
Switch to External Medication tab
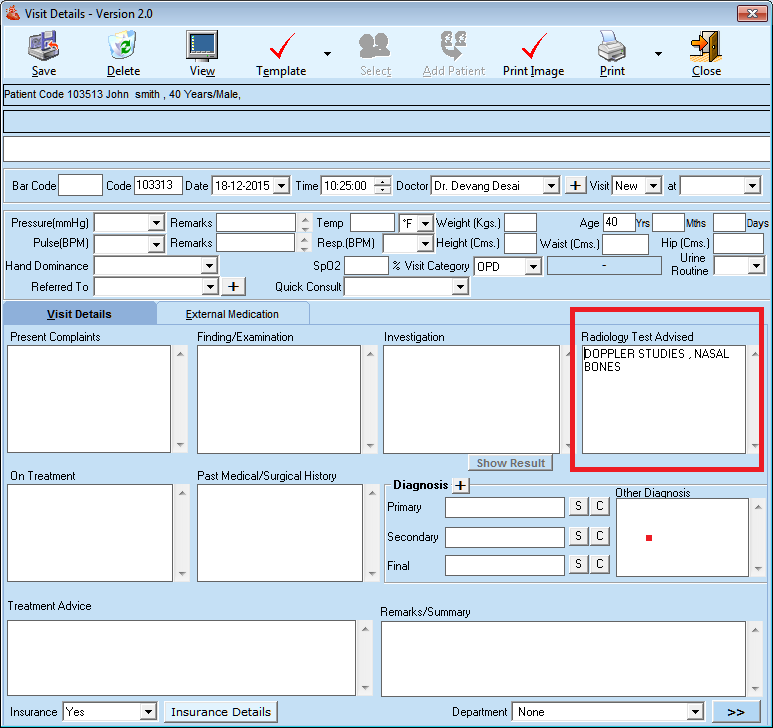232,314
